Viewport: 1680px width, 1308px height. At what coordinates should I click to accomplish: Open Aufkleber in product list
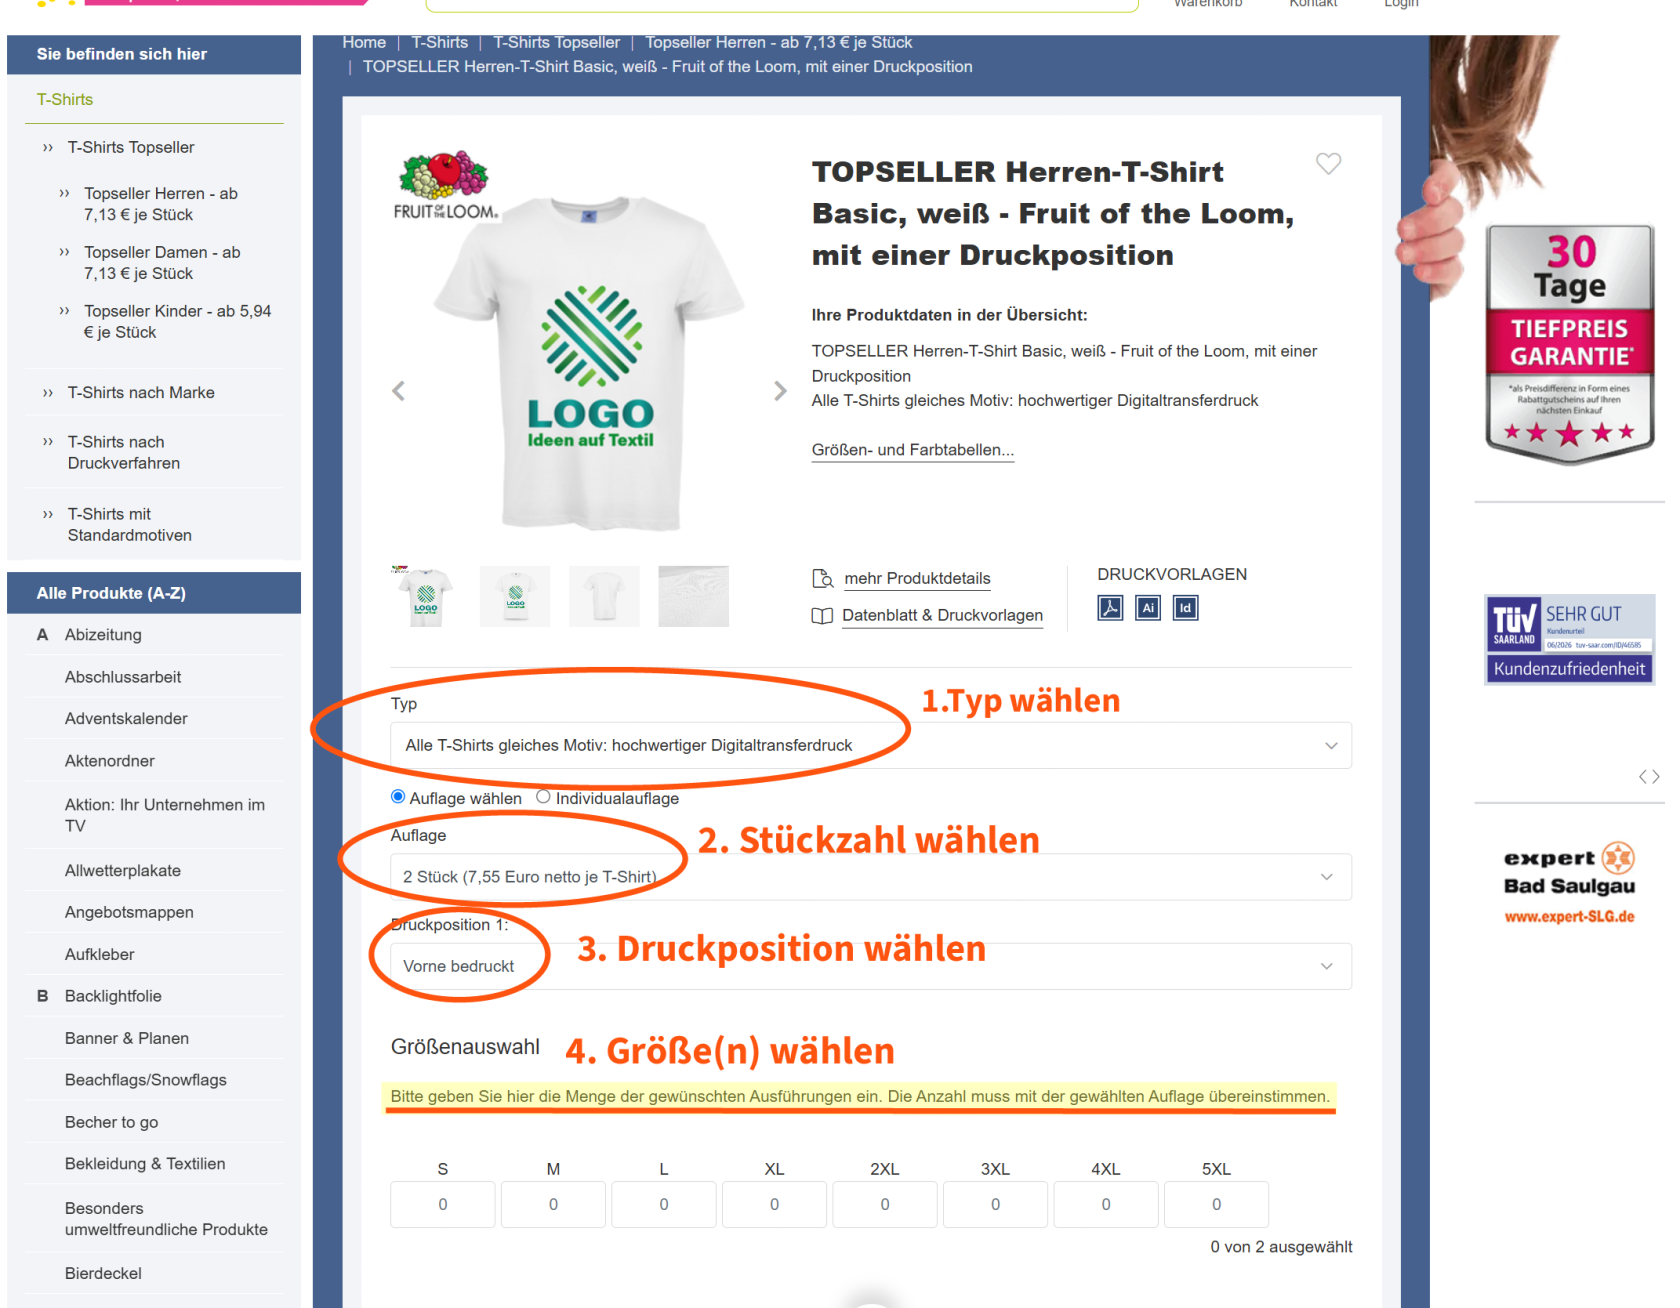(99, 954)
